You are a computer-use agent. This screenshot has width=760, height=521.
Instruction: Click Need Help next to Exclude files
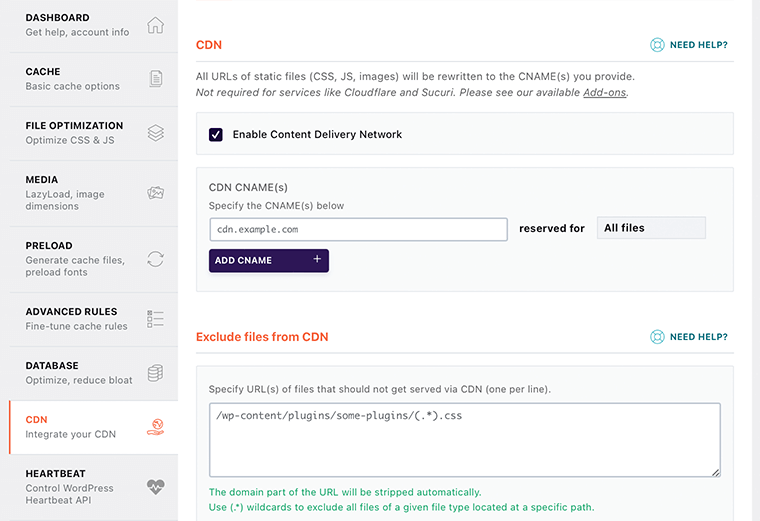698,337
